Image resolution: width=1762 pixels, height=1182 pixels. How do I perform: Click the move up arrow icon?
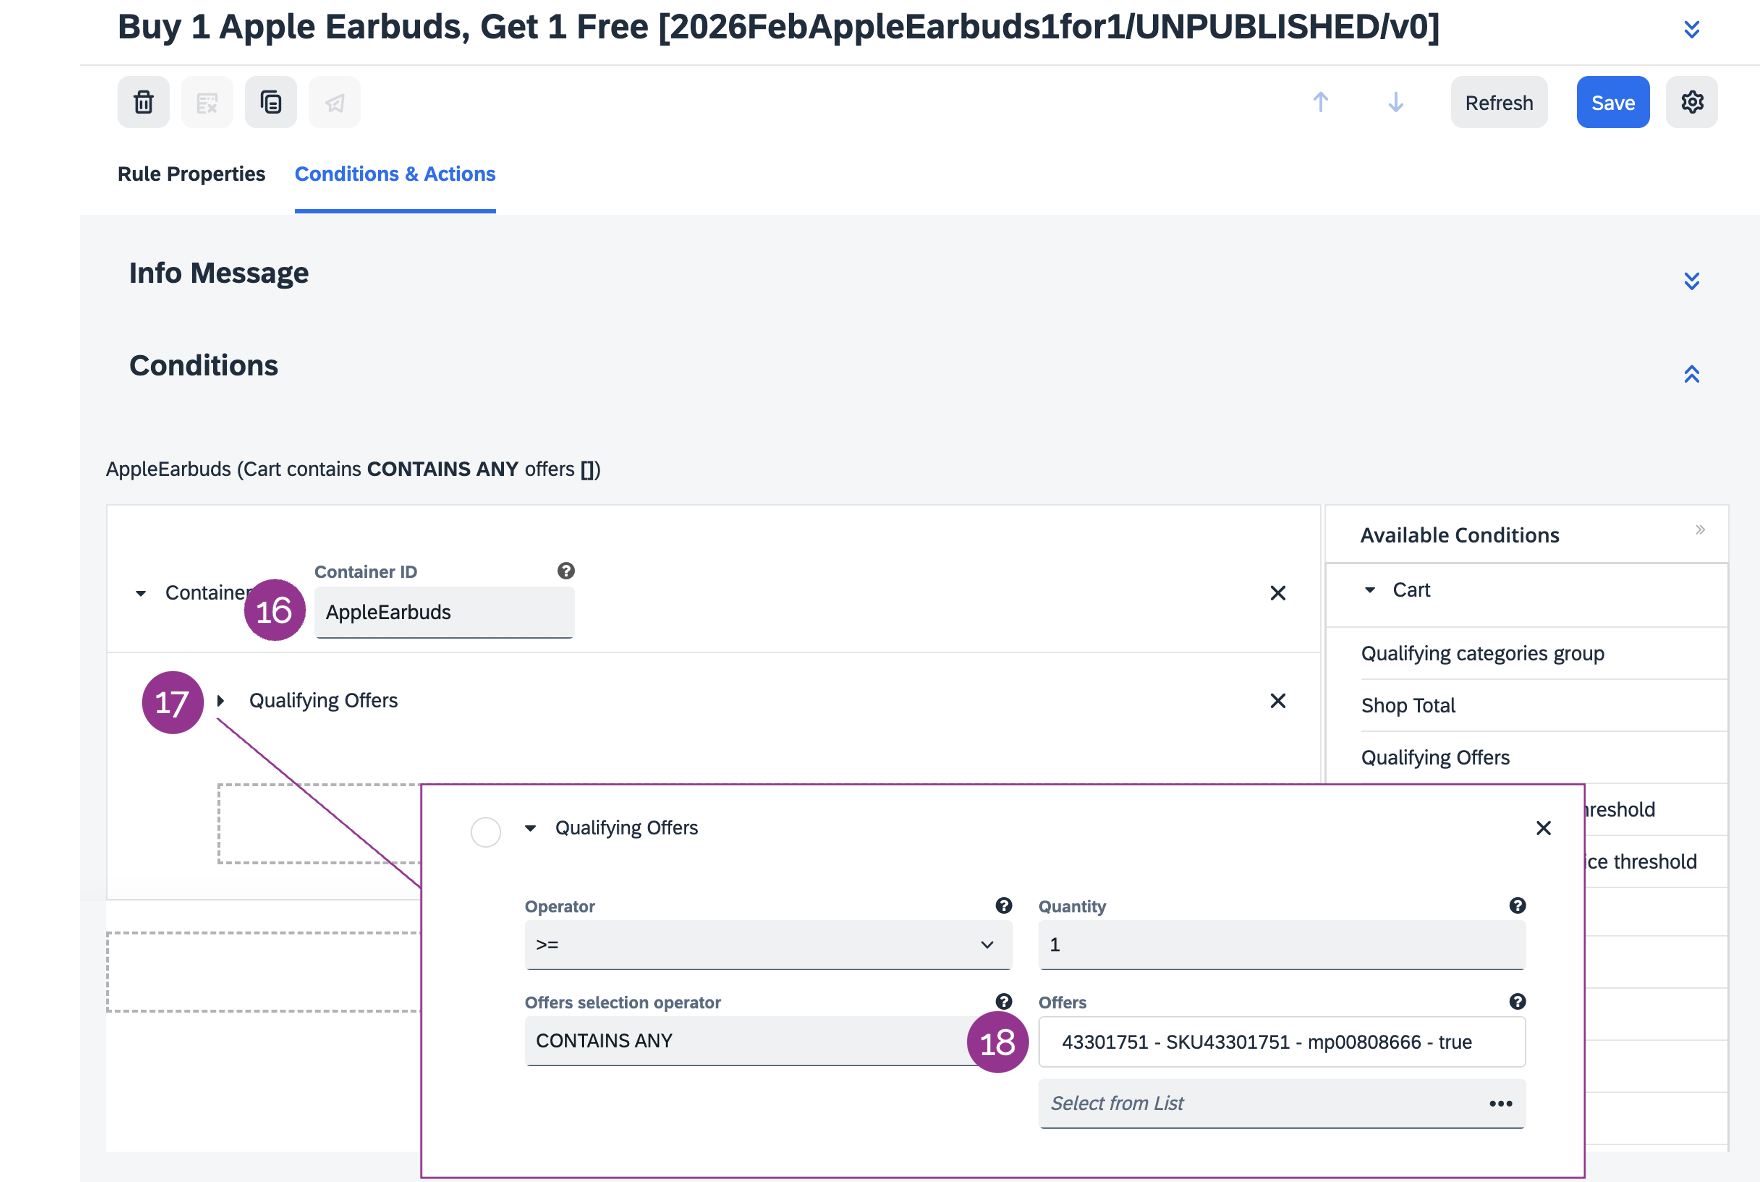tap(1320, 102)
